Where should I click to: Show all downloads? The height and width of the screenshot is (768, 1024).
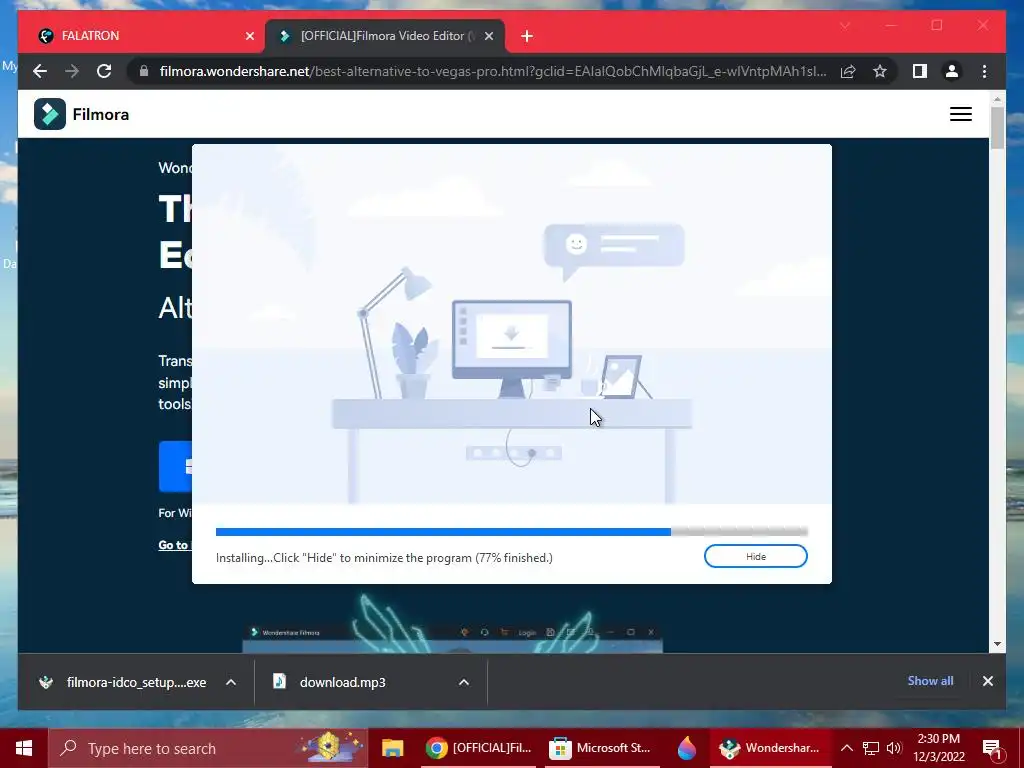click(x=930, y=680)
